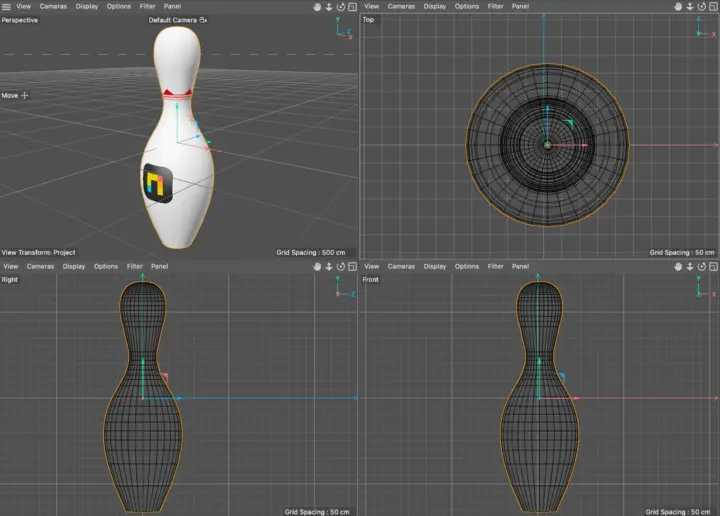Click the Front viewport label
The image size is (720, 516).
click(371, 280)
